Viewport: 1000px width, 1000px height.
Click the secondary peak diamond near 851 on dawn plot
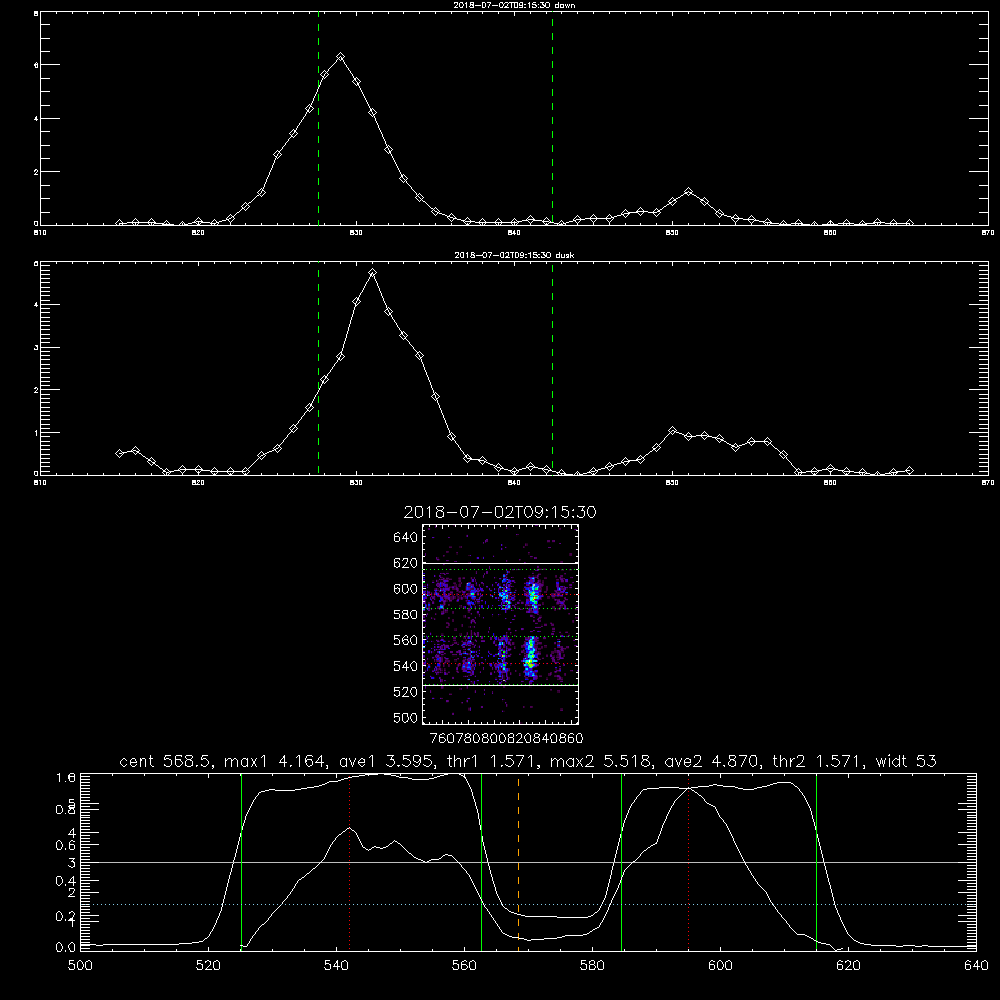(688, 191)
